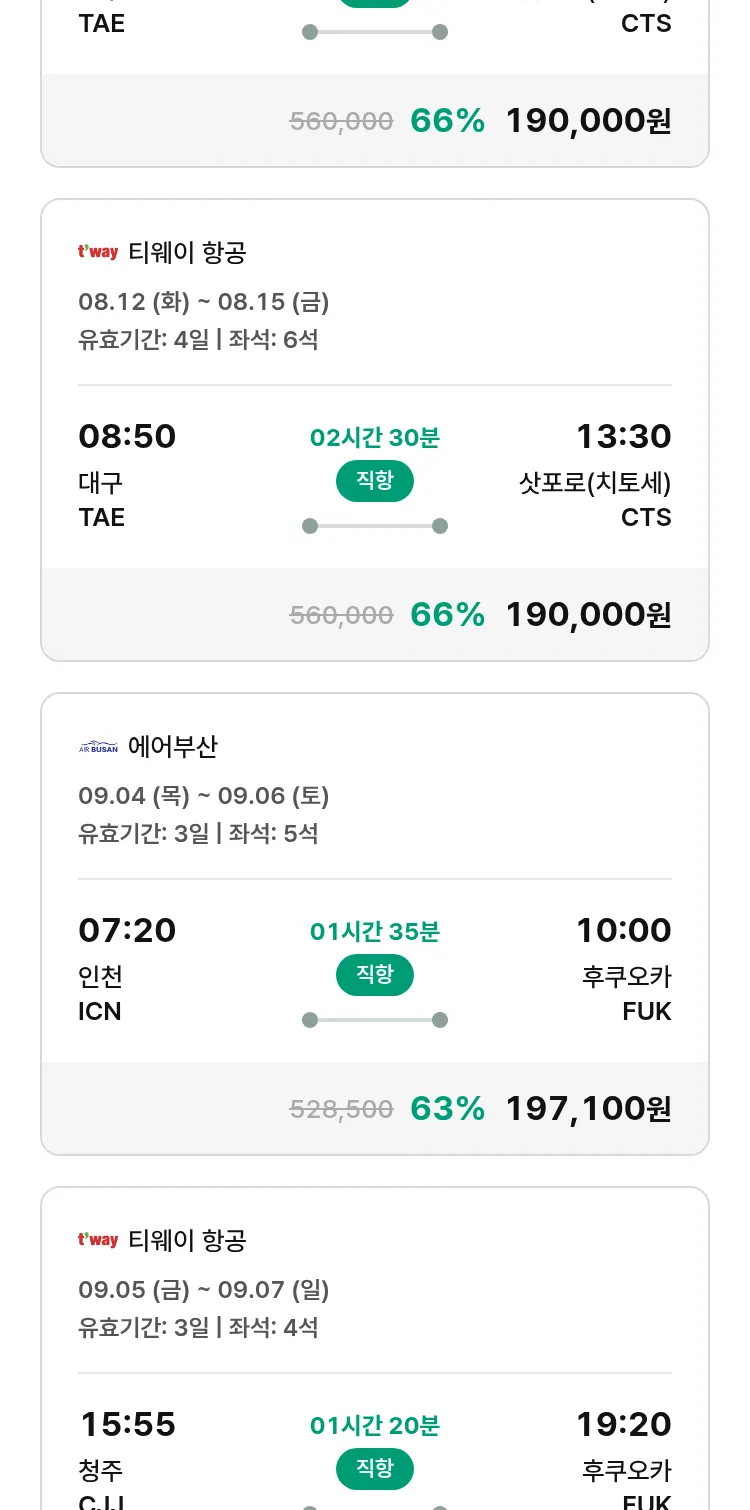
Task: Click the T'way logo on Sapporo card
Action: pos(98,252)
